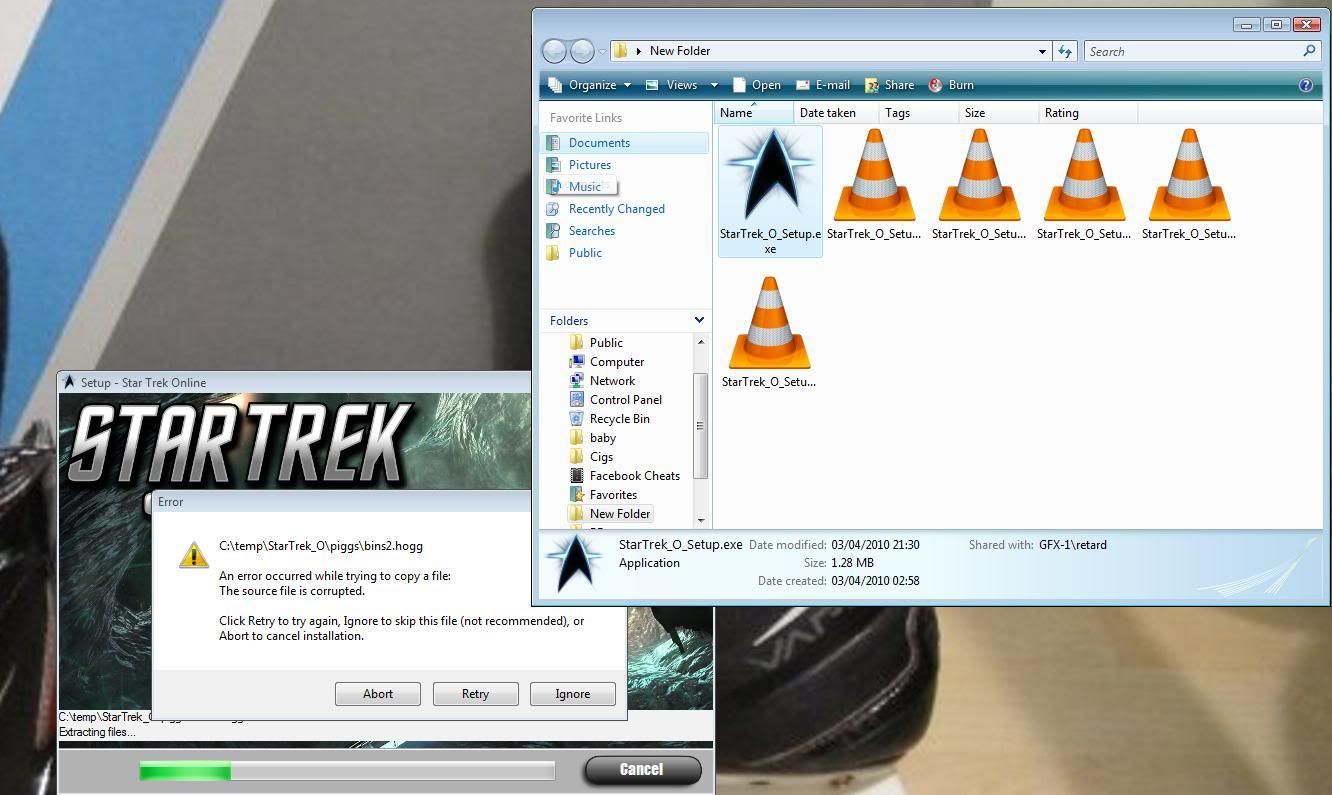Click the Burn disc toolbar icon

936,85
